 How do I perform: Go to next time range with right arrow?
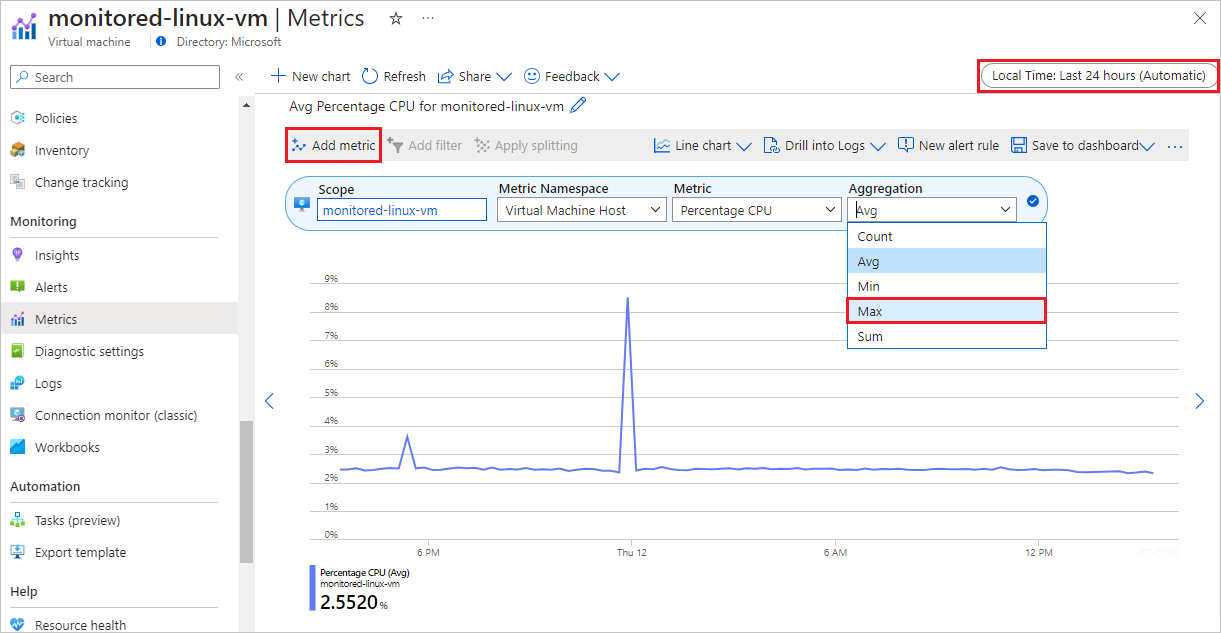click(1200, 401)
